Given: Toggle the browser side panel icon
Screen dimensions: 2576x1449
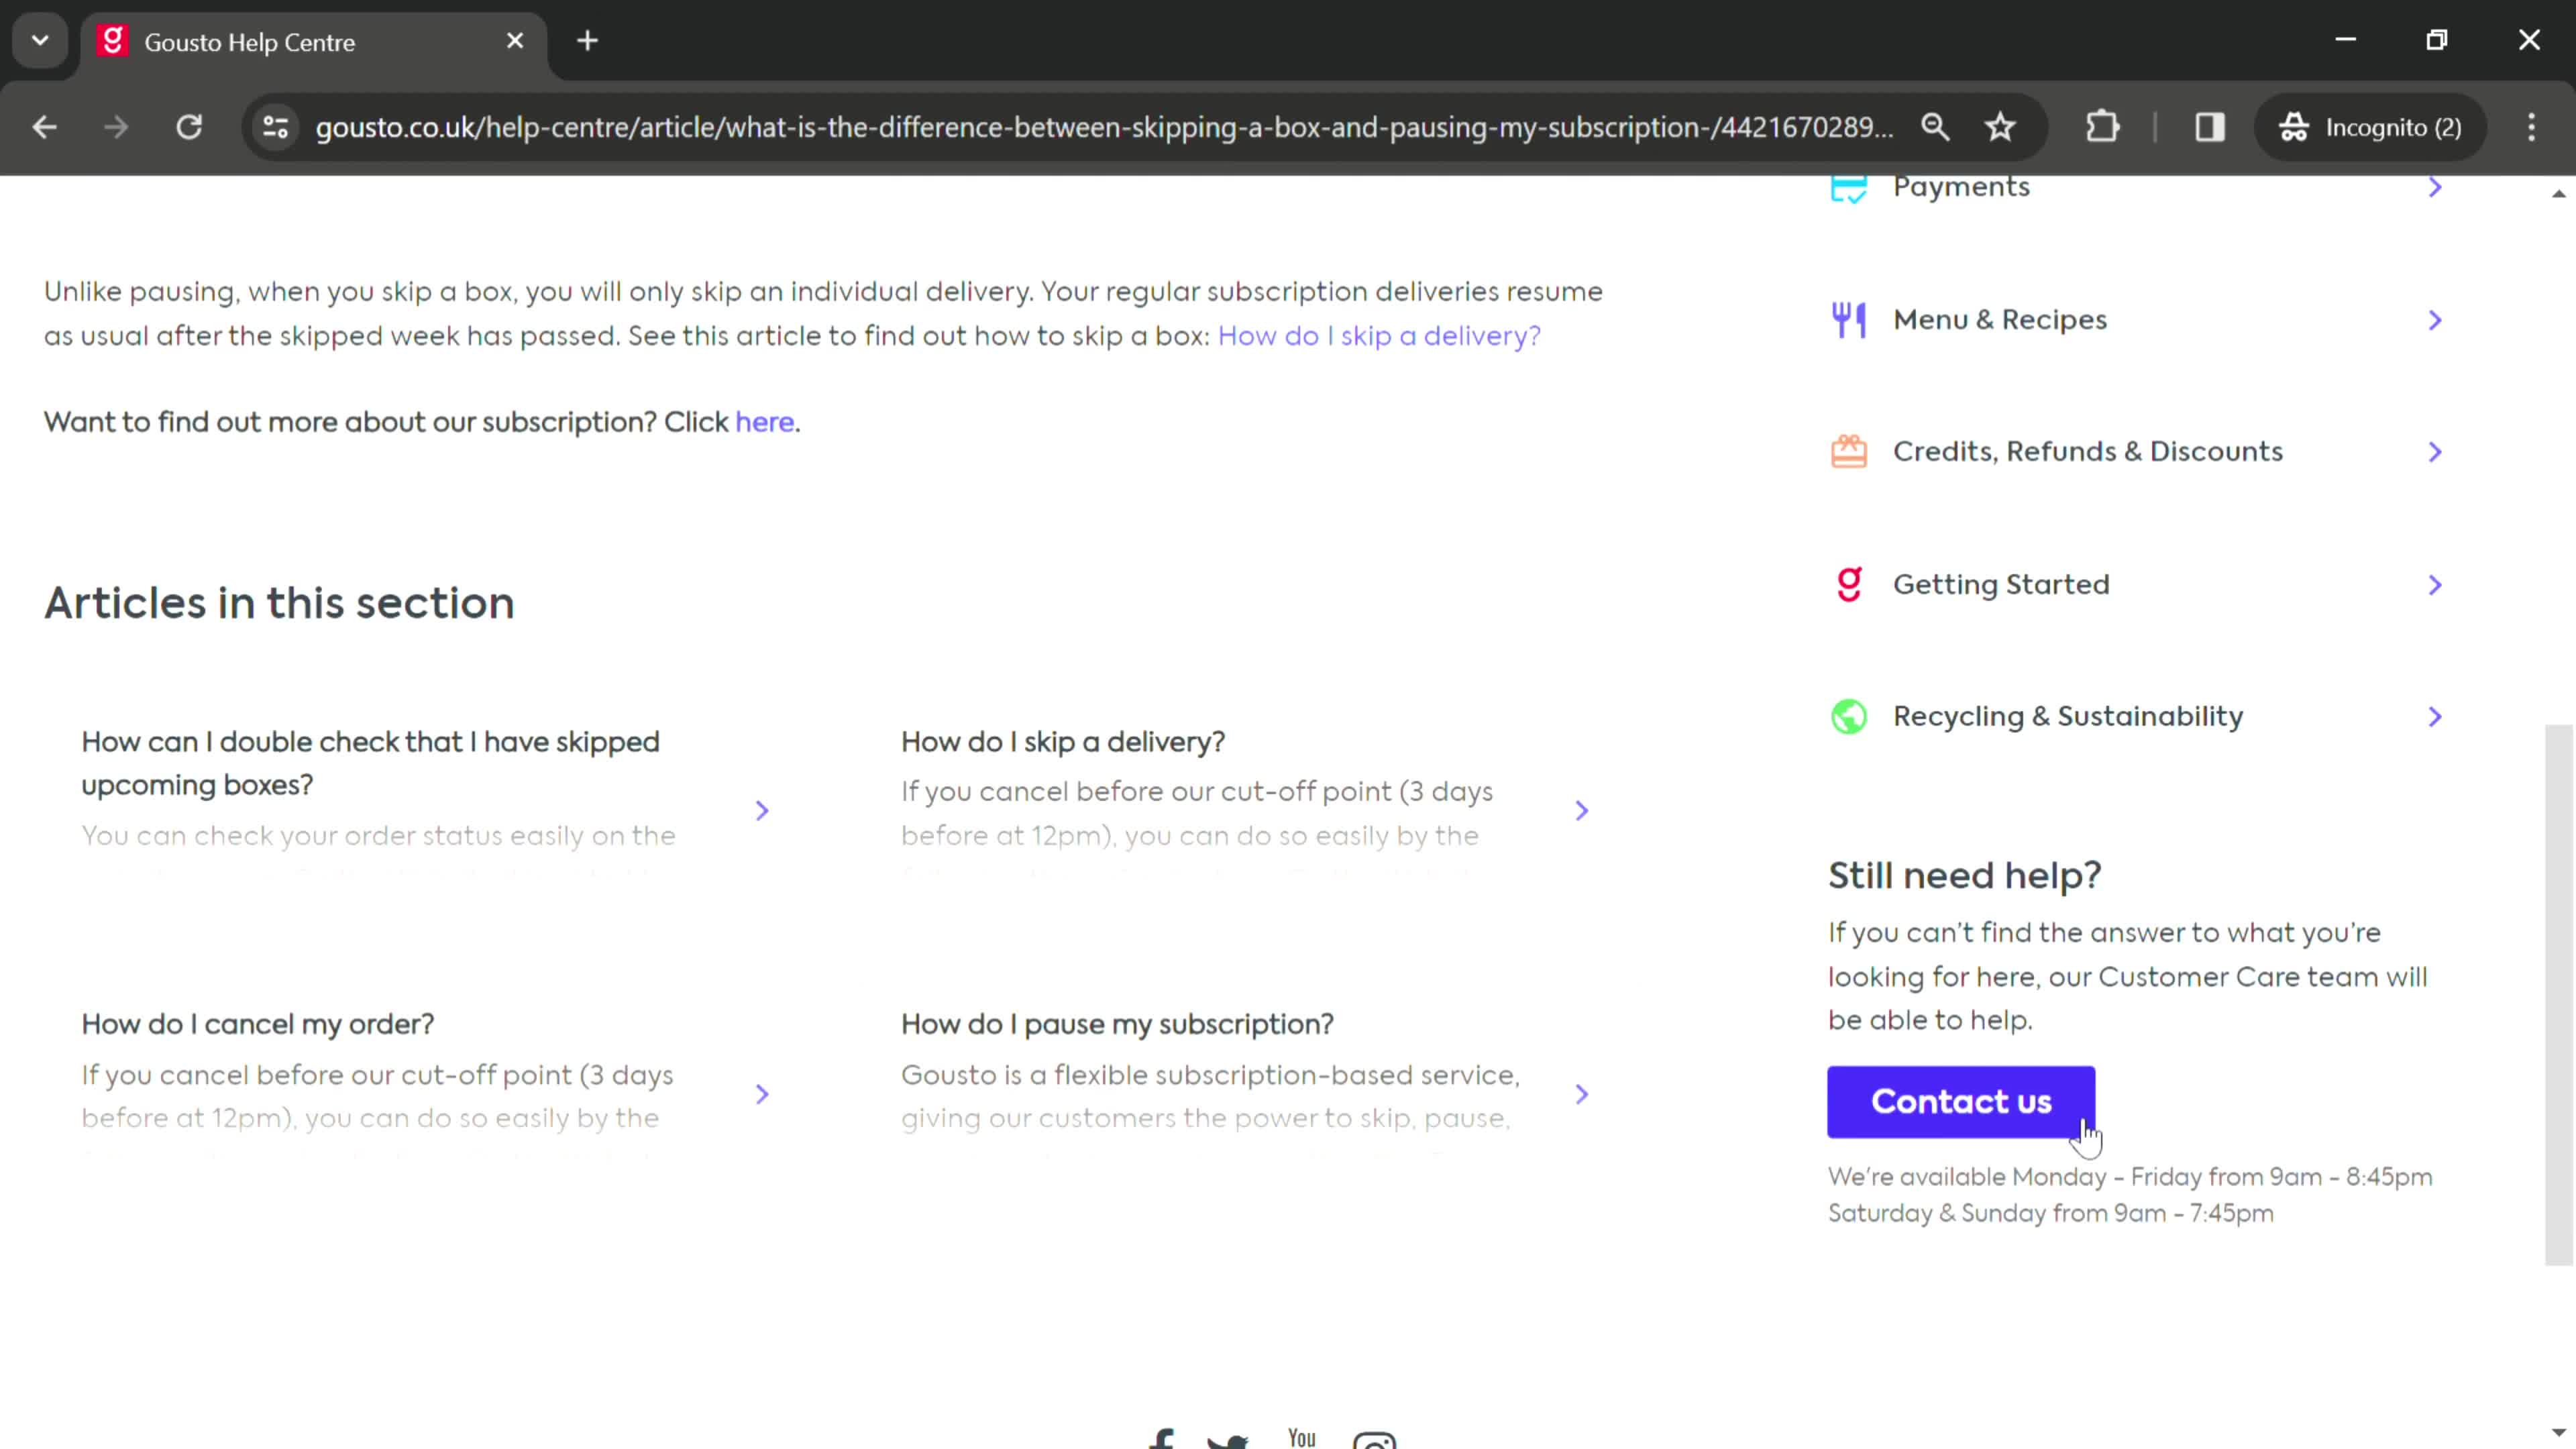Looking at the screenshot, I should (2209, 127).
